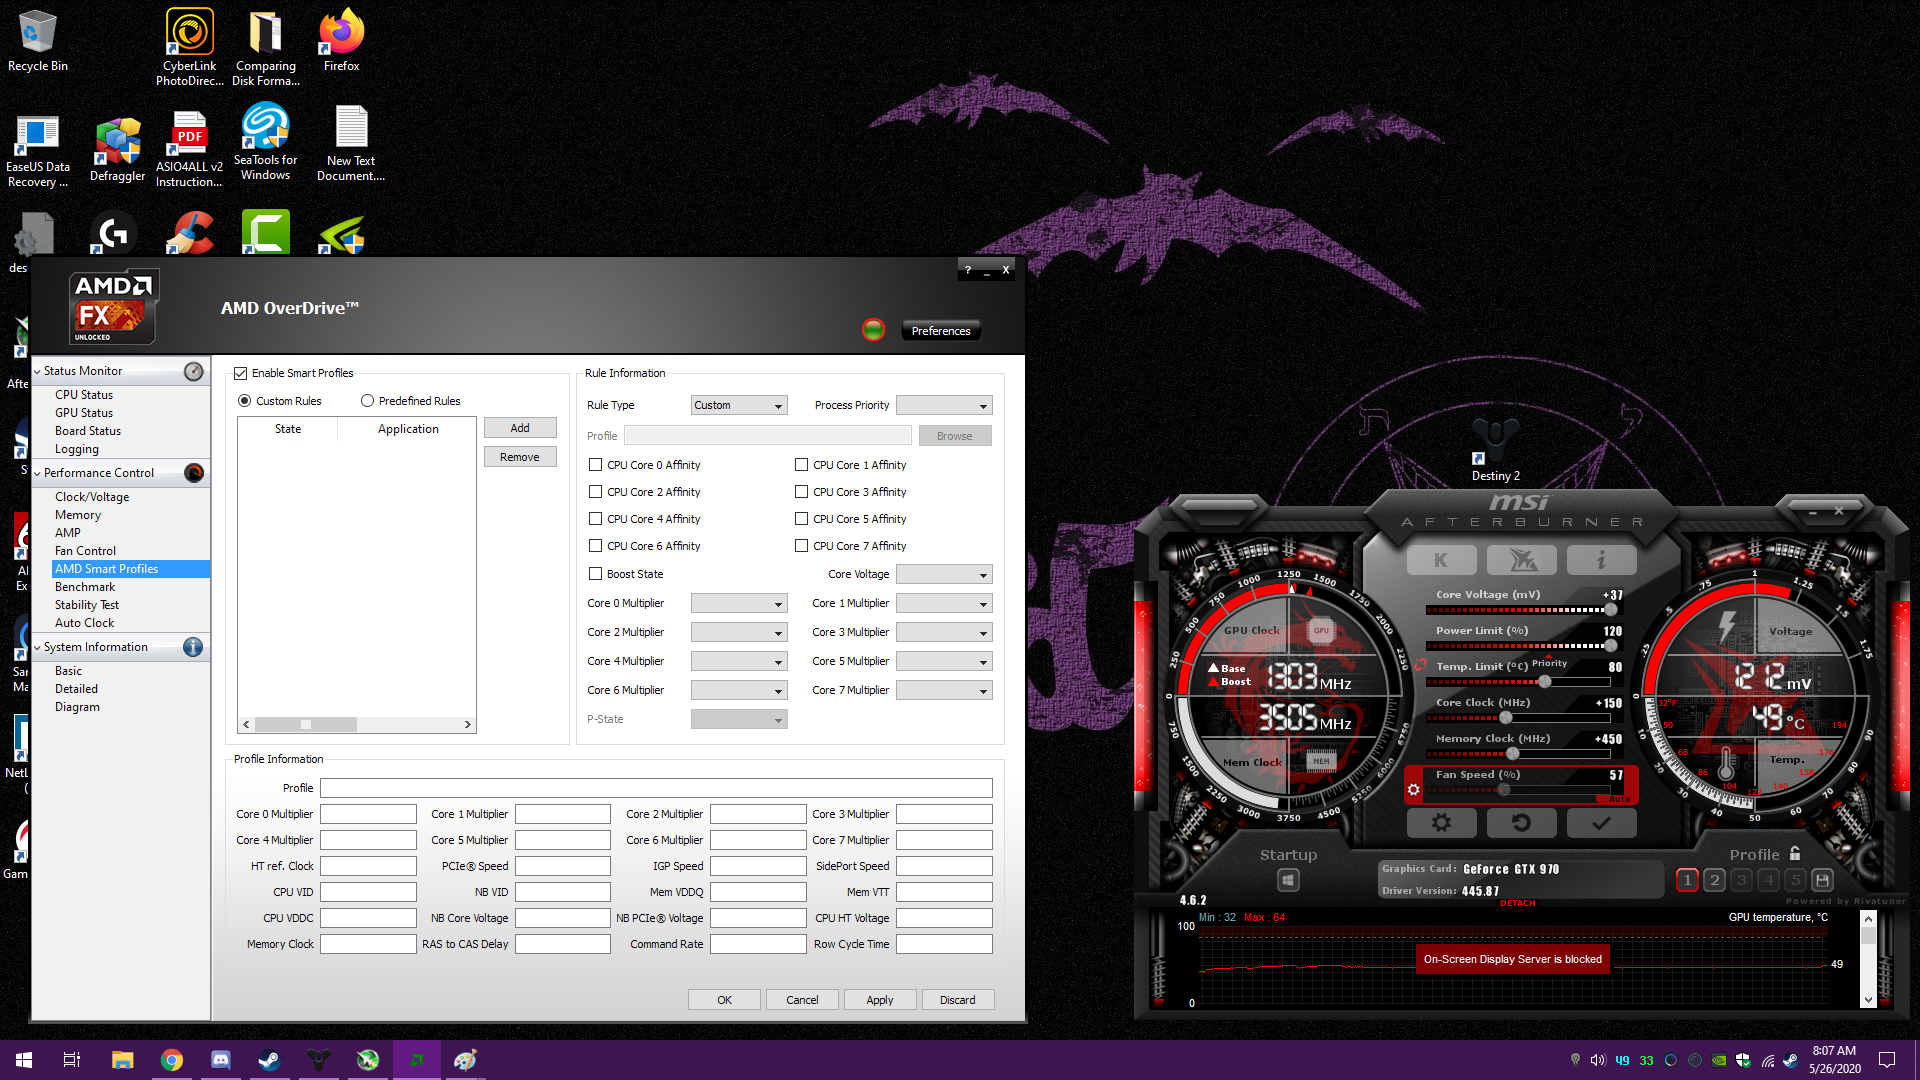Click MEM chip icon in clock gauge
The width and height of the screenshot is (1920, 1080).
coord(1321,761)
